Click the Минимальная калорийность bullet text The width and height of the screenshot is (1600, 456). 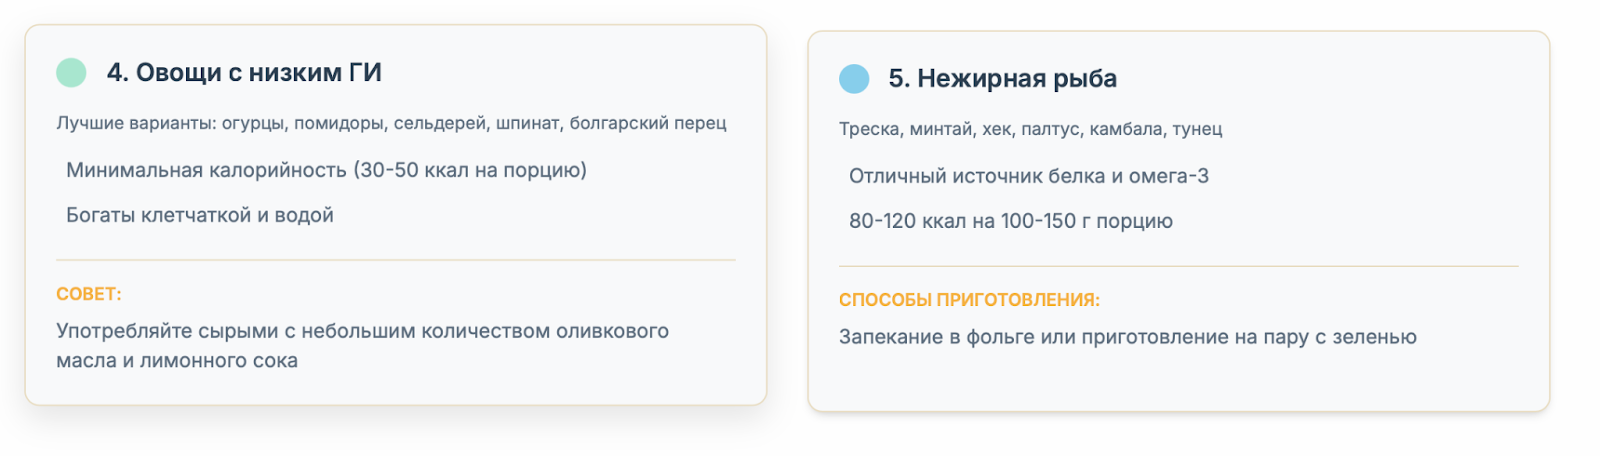pyautogui.click(x=326, y=170)
